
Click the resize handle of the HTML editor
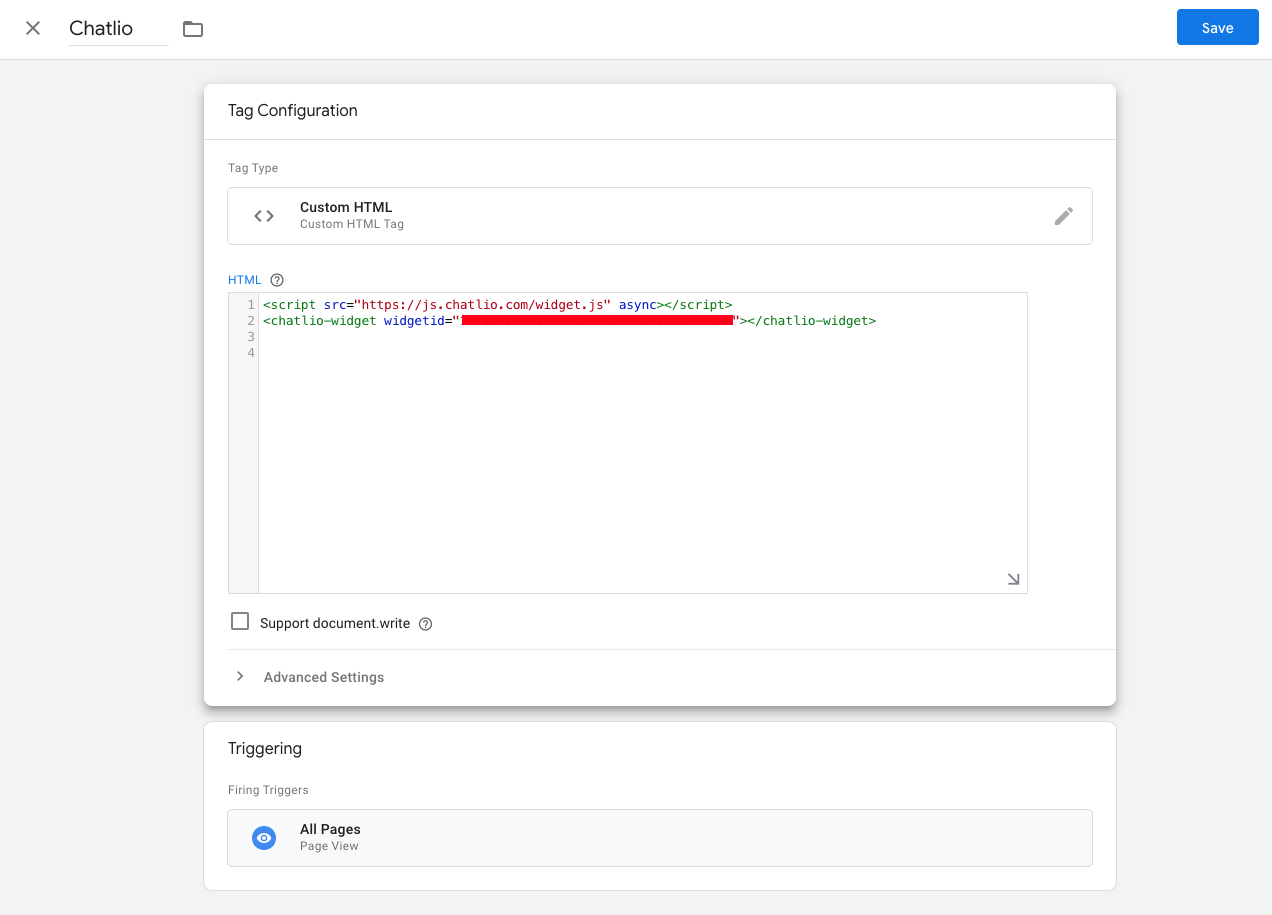(1013, 579)
